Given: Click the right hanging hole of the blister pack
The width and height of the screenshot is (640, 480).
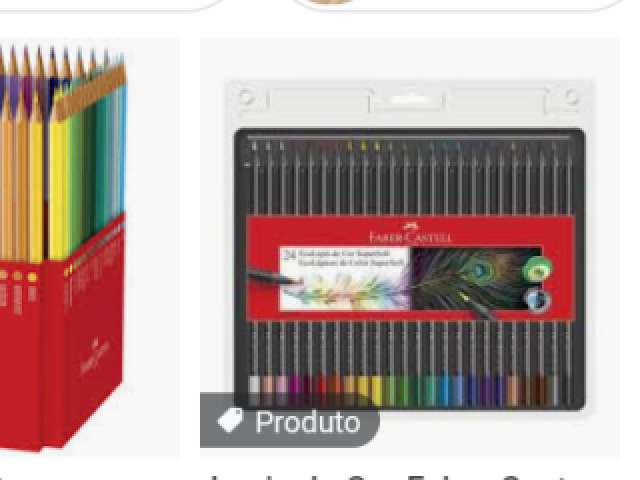Looking at the screenshot, I should click(572, 98).
